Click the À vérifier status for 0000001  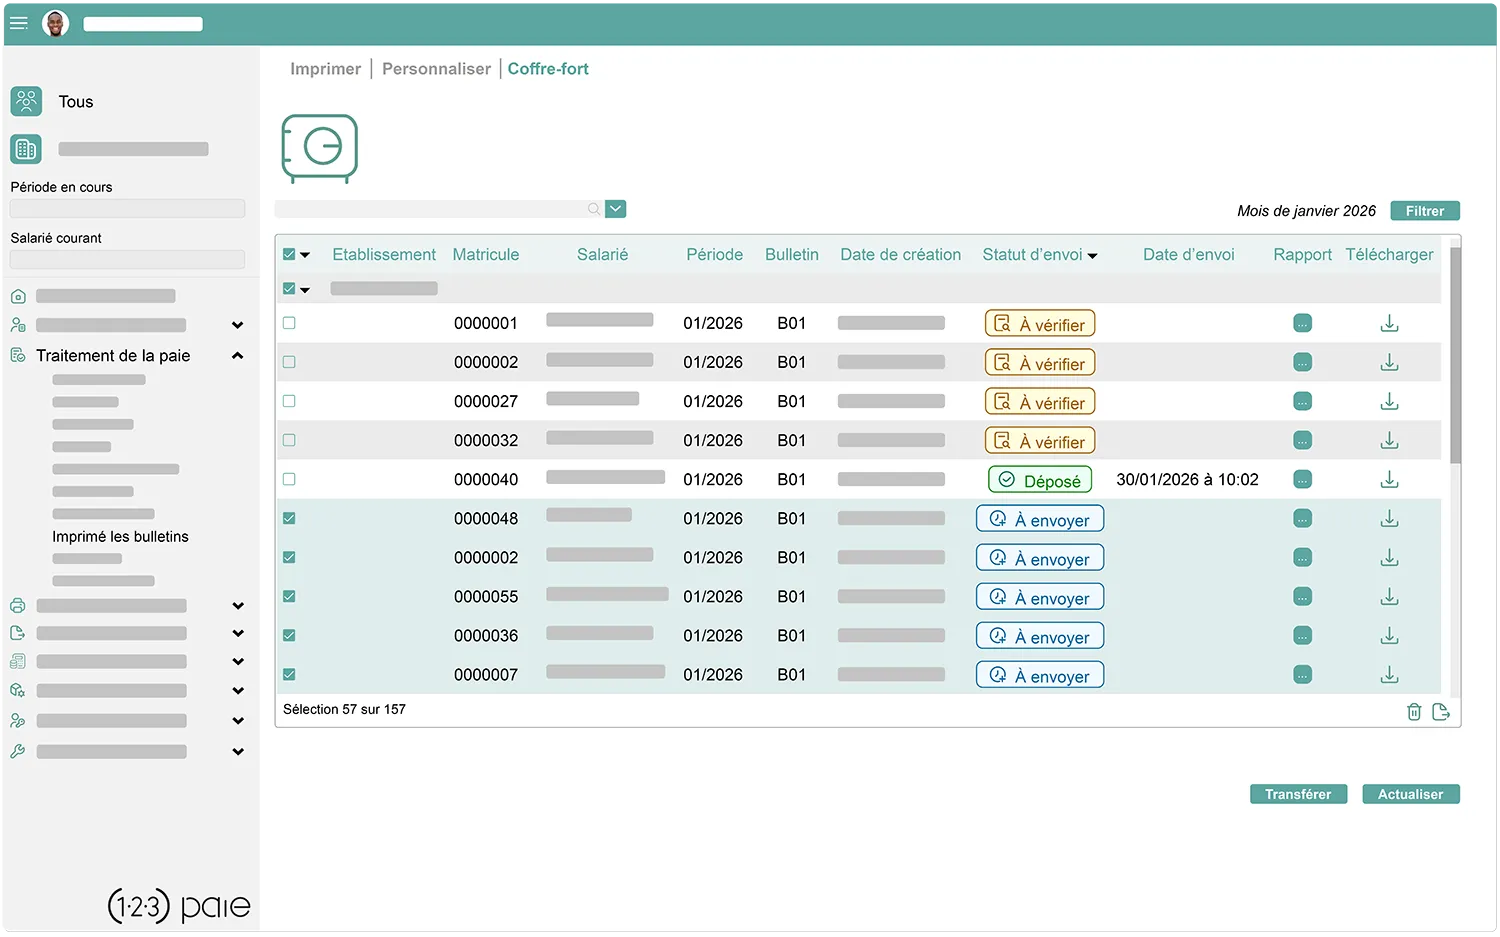1040,323
